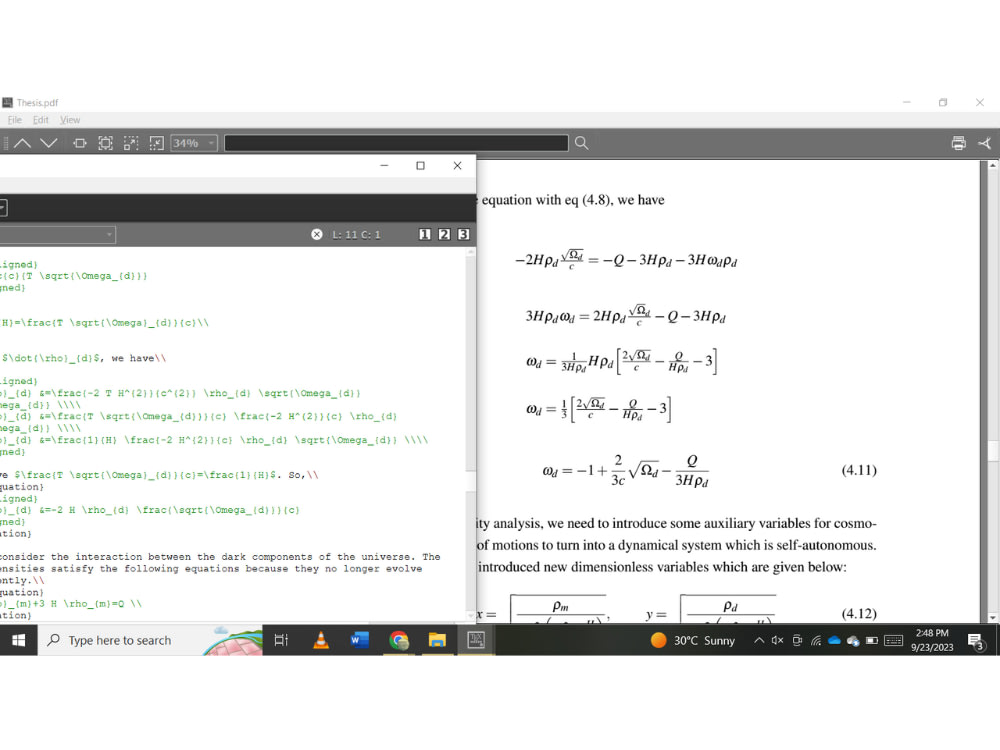Go to the next page
The width and height of the screenshot is (1000, 750).
coord(47,143)
